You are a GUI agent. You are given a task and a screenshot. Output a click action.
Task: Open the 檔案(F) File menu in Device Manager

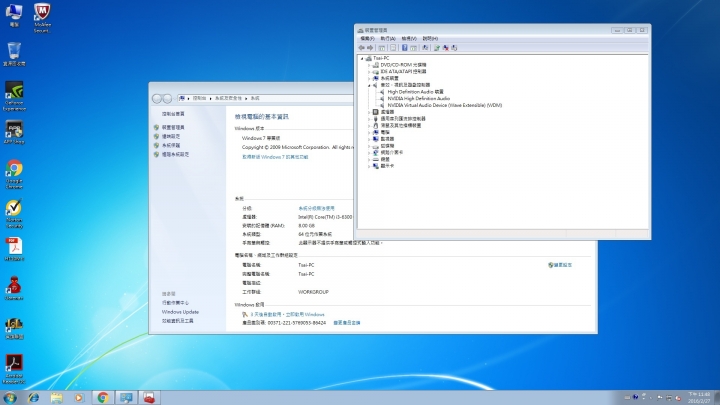click(367, 39)
